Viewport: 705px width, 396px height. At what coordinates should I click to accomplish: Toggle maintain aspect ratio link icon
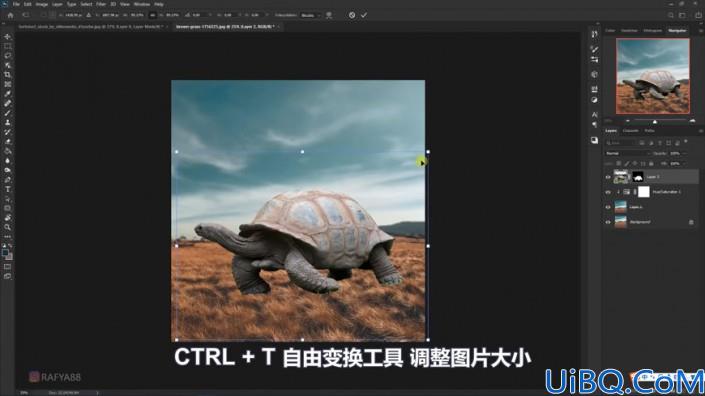click(153, 15)
